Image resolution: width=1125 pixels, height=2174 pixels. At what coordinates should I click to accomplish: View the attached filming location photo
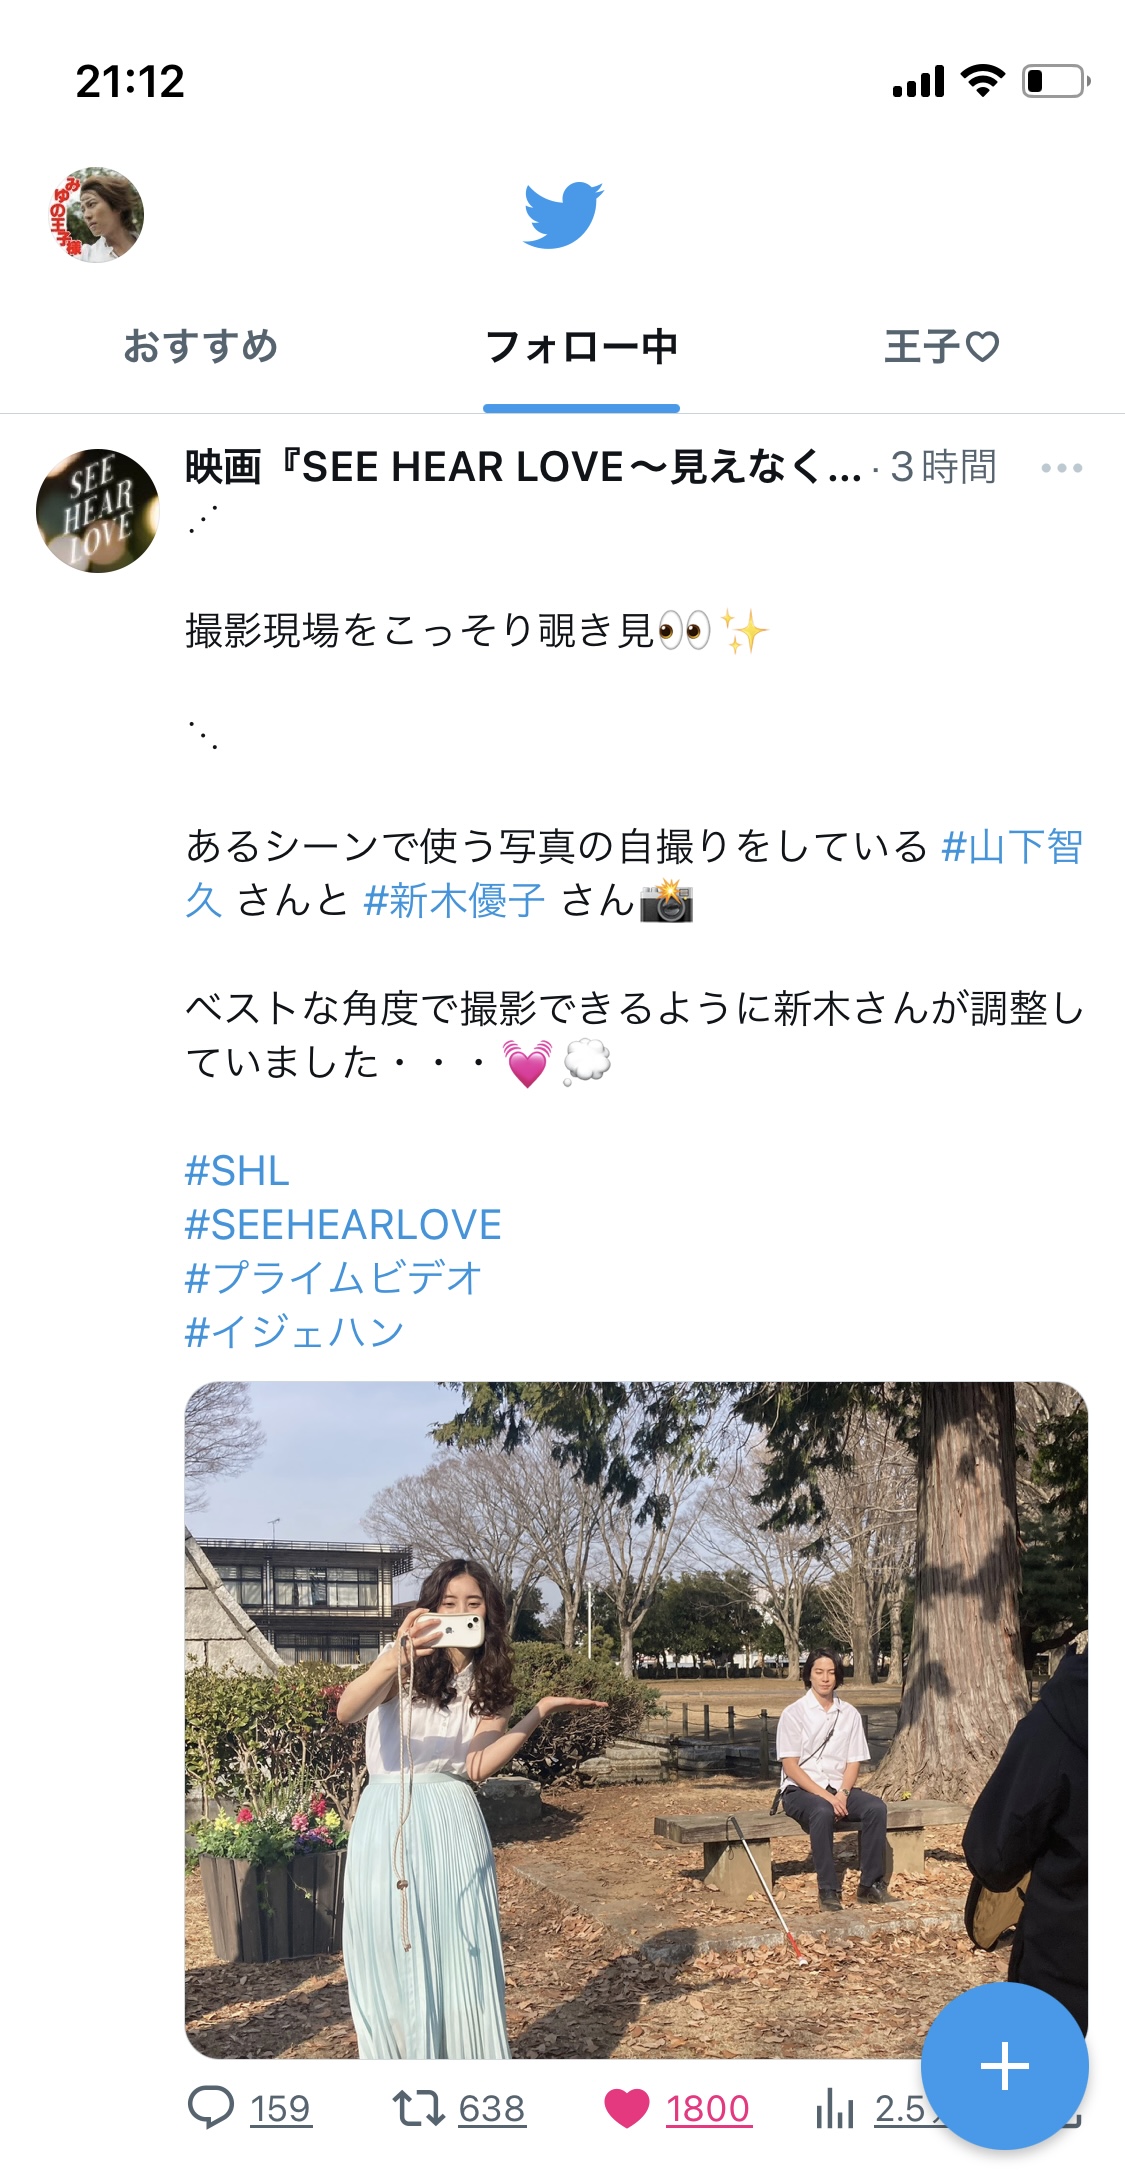[x=636, y=1720]
